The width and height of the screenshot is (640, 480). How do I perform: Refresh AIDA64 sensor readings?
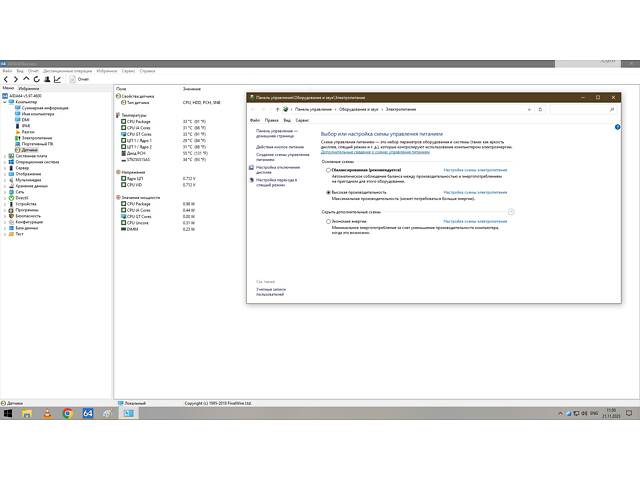(x=37, y=79)
